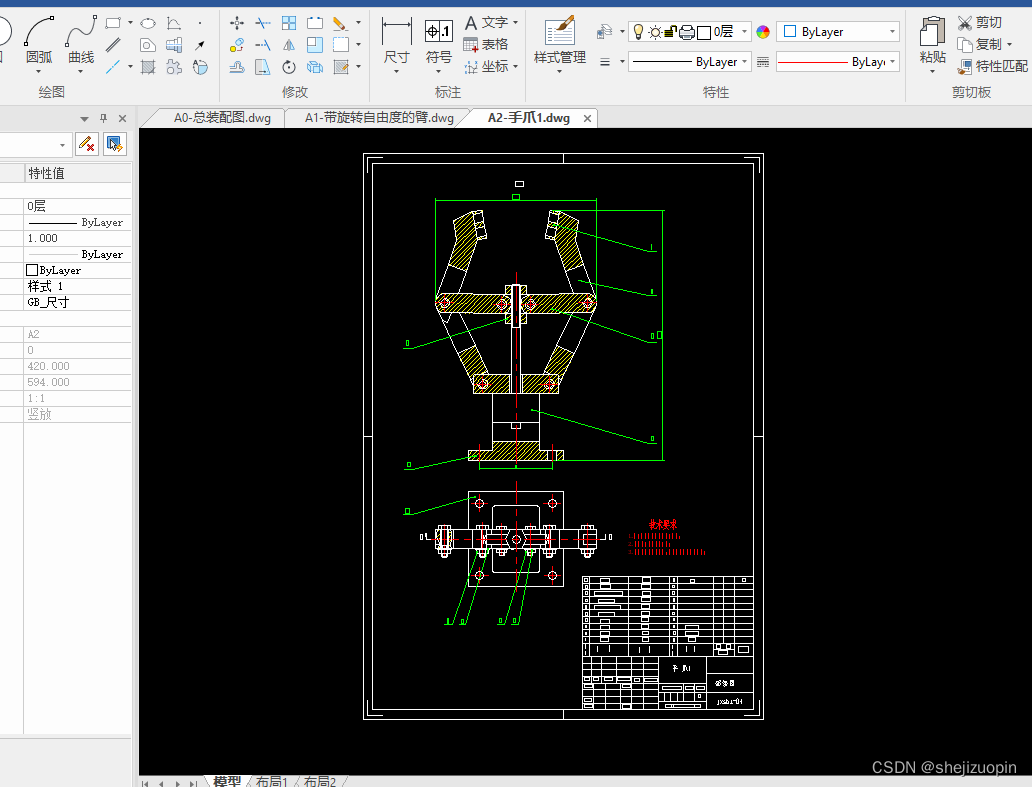Choose the Rectangle draw tool
This screenshot has width=1032, height=787.
(x=113, y=23)
